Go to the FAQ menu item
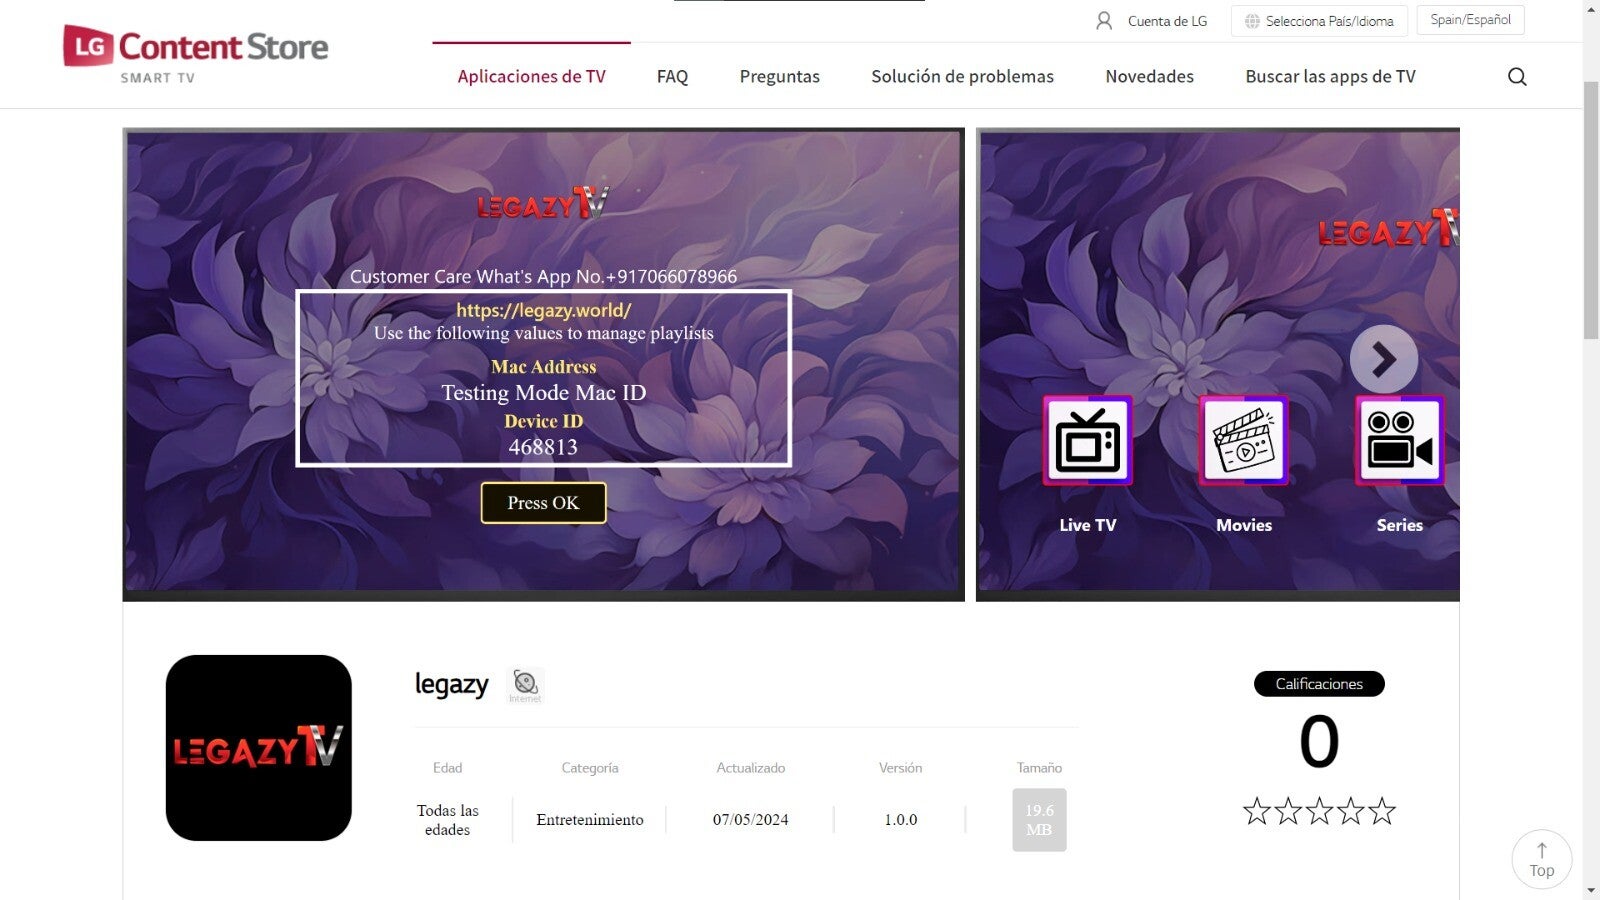Image resolution: width=1600 pixels, height=900 pixels. coord(672,76)
